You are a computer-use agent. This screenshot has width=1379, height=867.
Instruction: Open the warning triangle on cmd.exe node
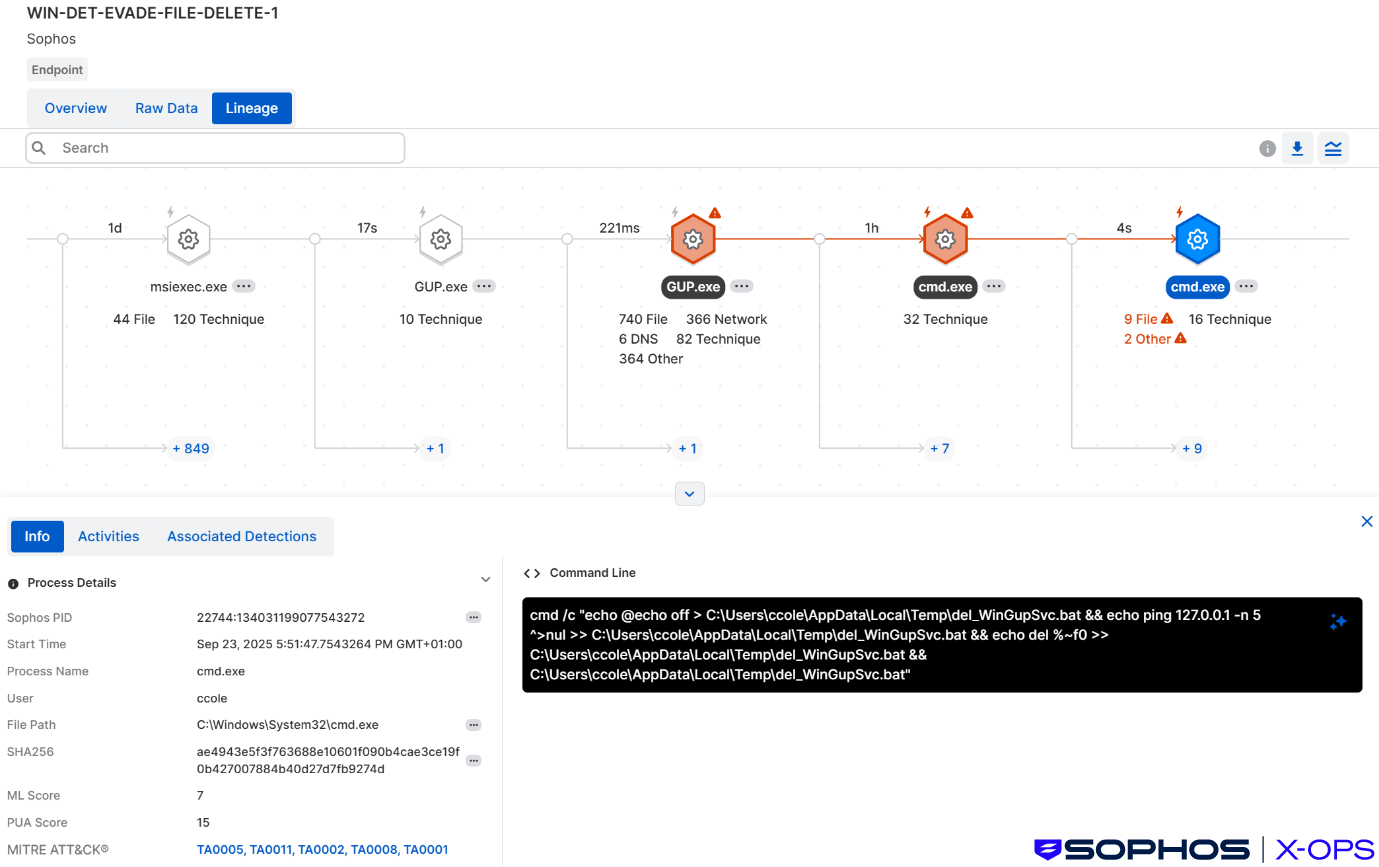(966, 212)
